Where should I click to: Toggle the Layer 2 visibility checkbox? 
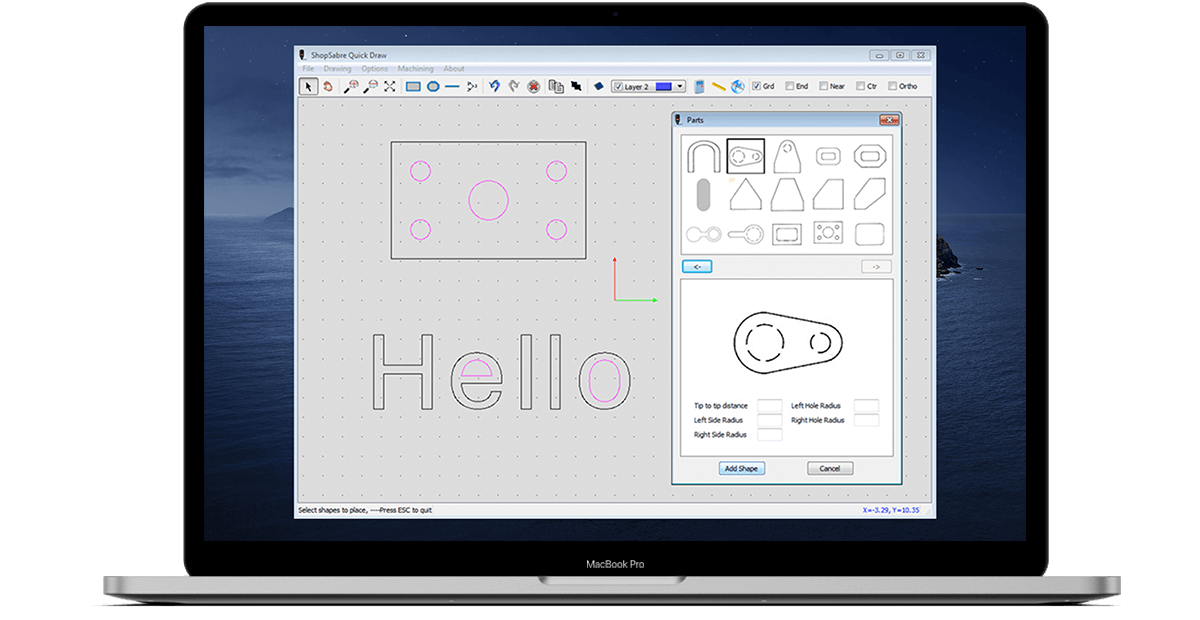click(618, 87)
